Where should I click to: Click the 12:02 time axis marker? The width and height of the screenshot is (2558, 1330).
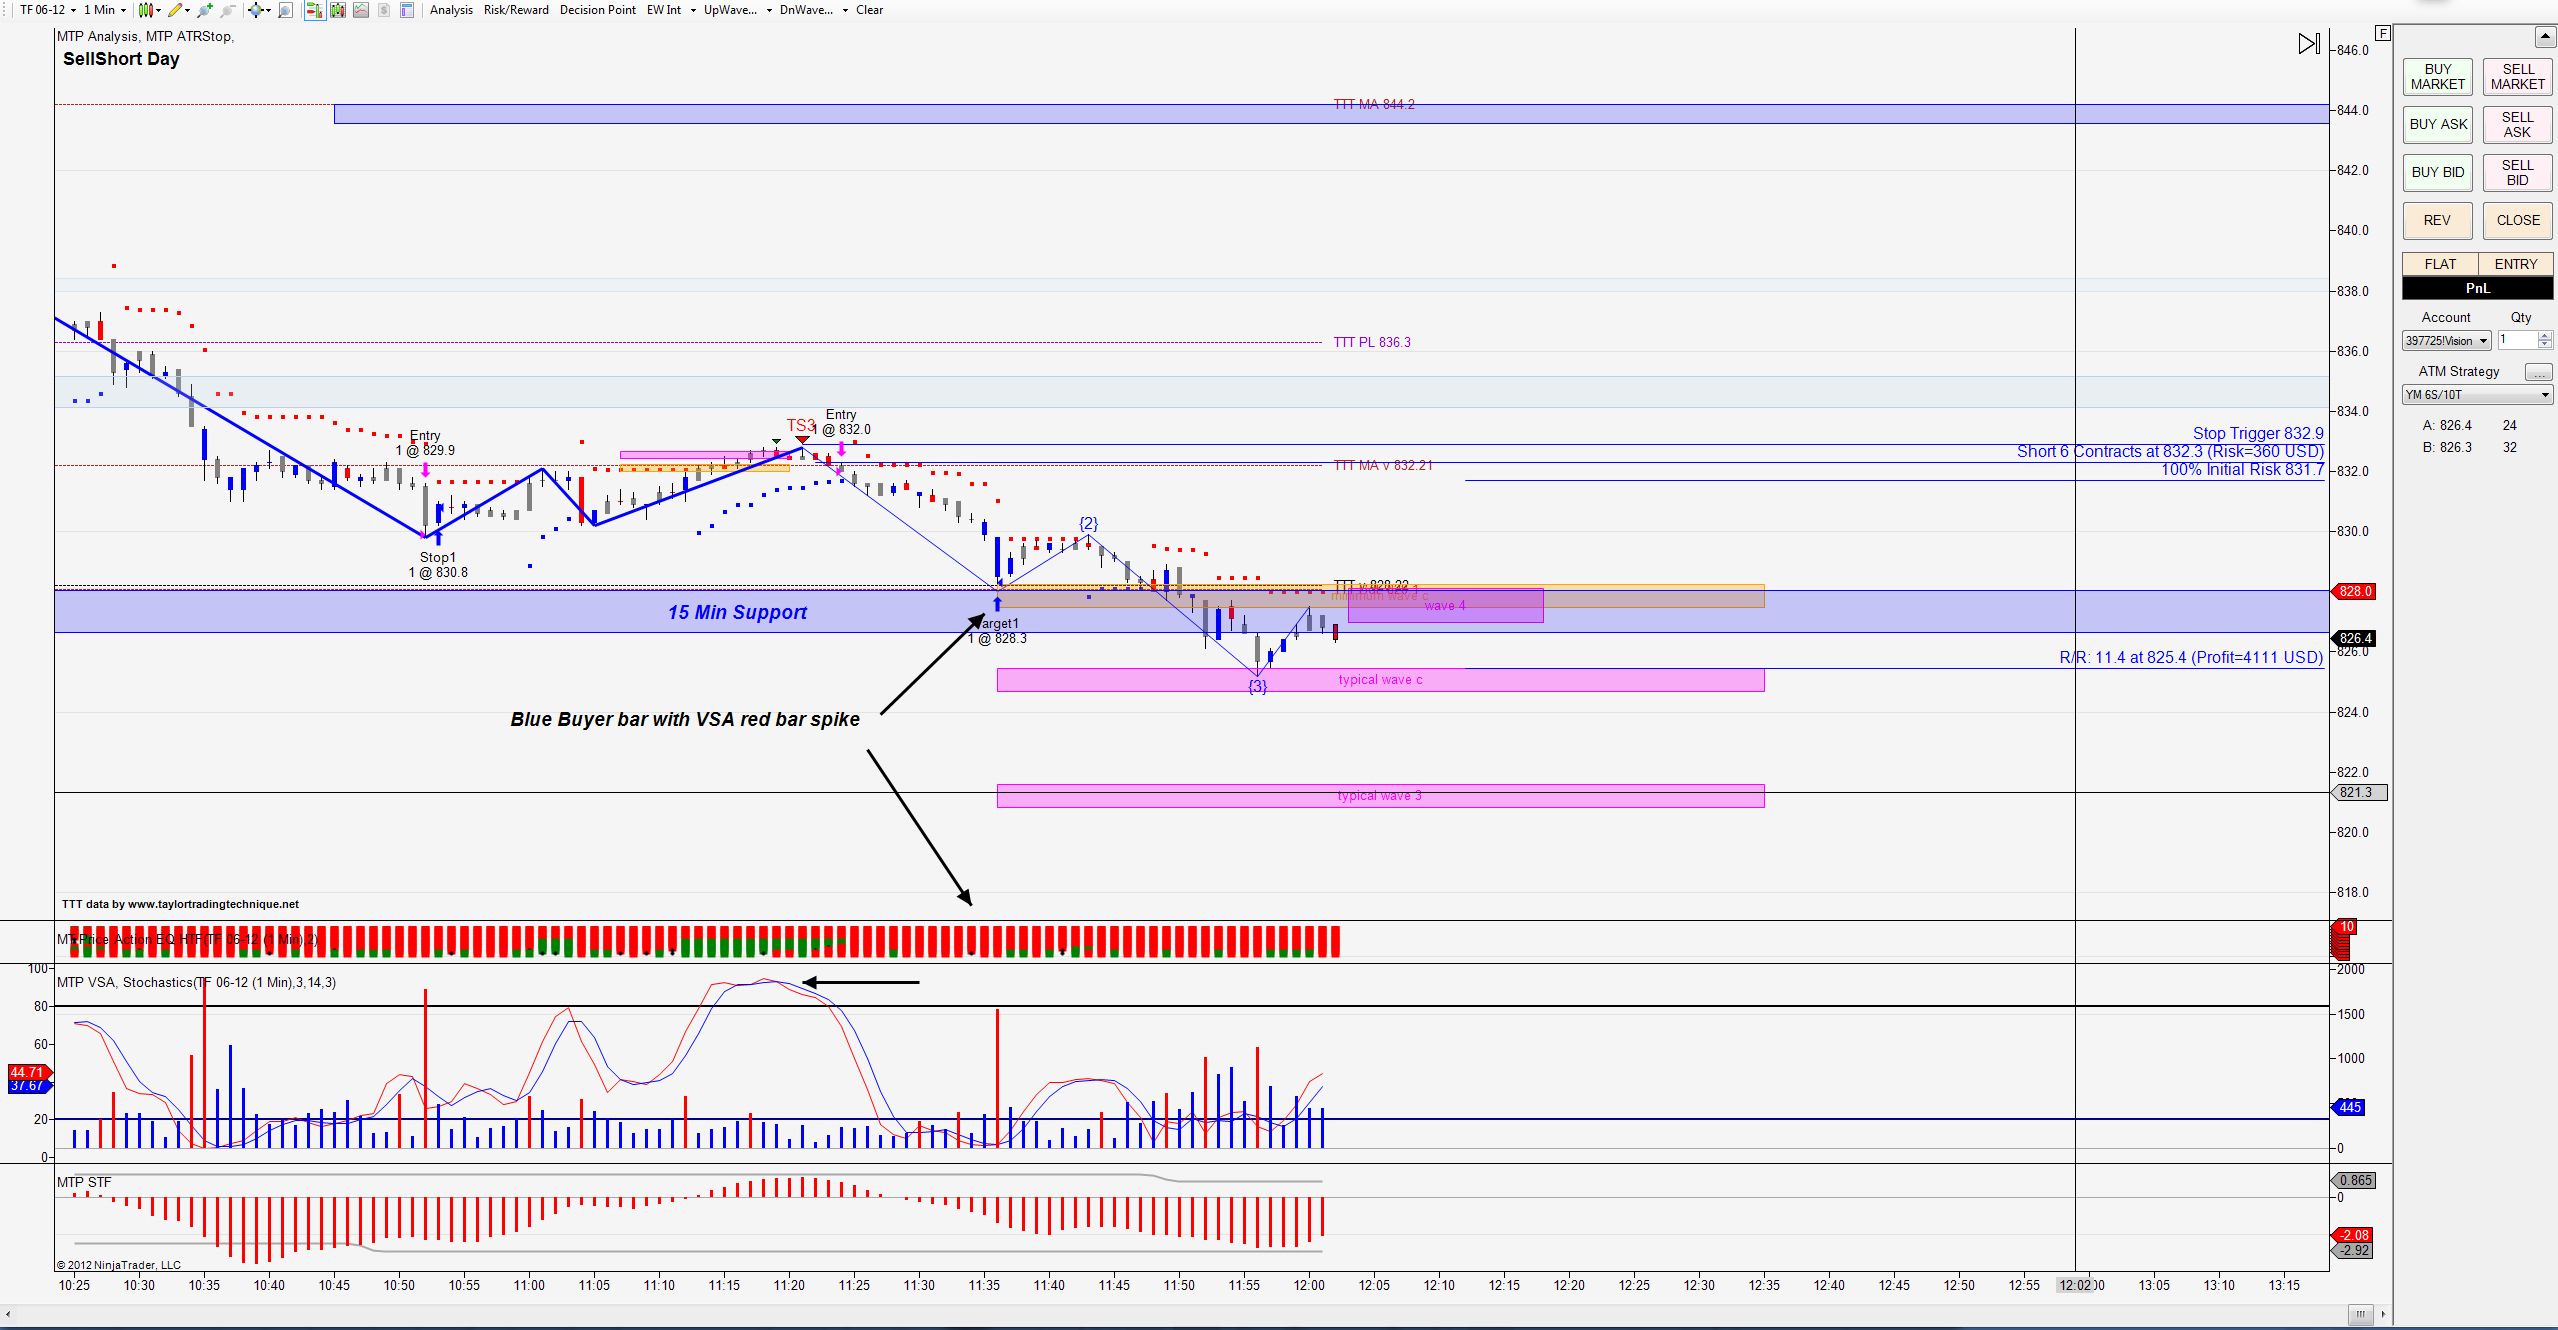tap(2076, 1285)
